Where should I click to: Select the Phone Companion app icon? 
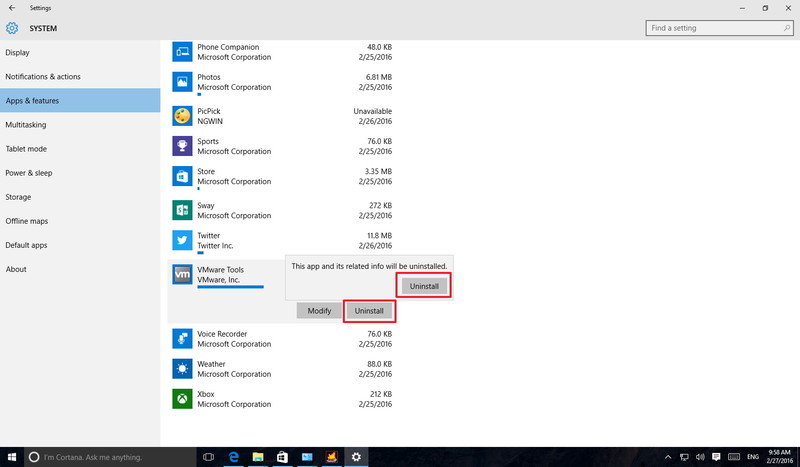pos(182,52)
